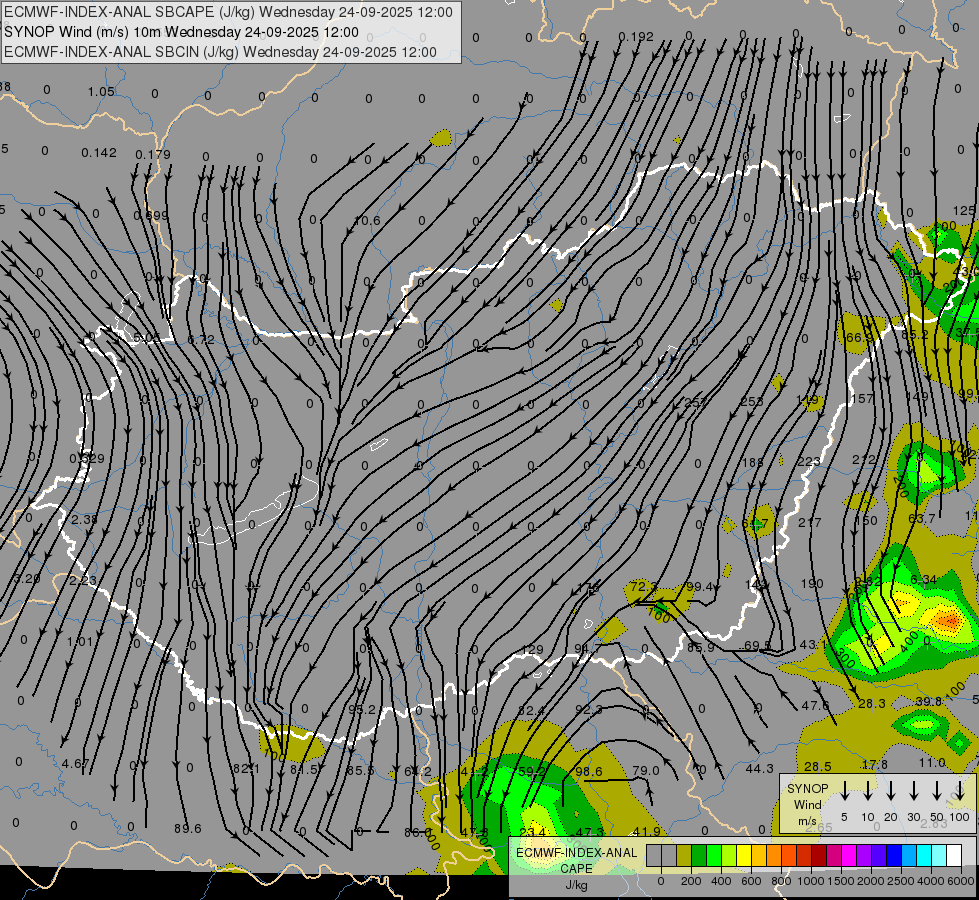Click the 50 m/s wind arrow in legend

937,791
